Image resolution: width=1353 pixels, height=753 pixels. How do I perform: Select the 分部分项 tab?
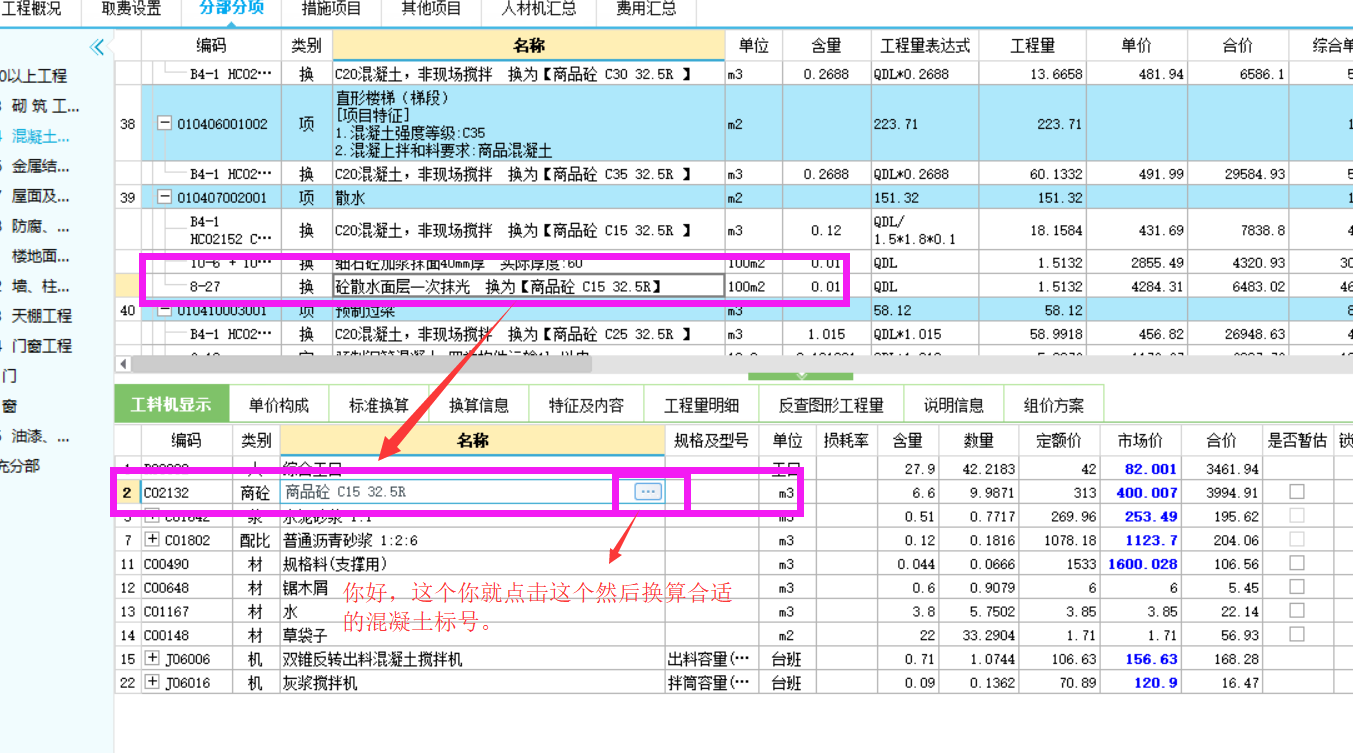[x=232, y=10]
